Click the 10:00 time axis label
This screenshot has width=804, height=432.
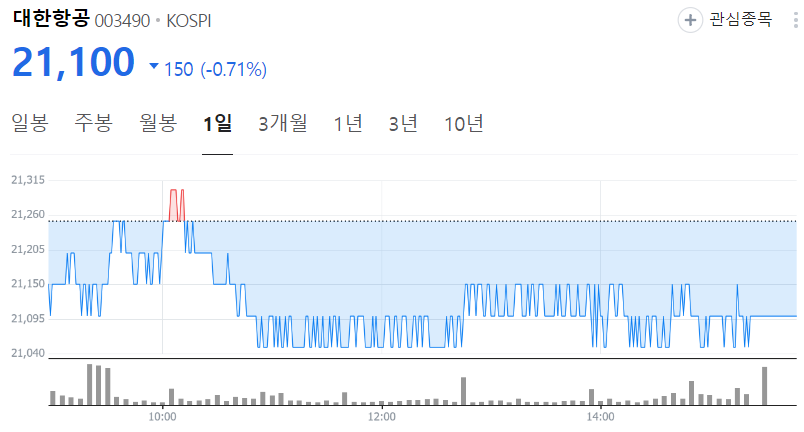pos(163,417)
